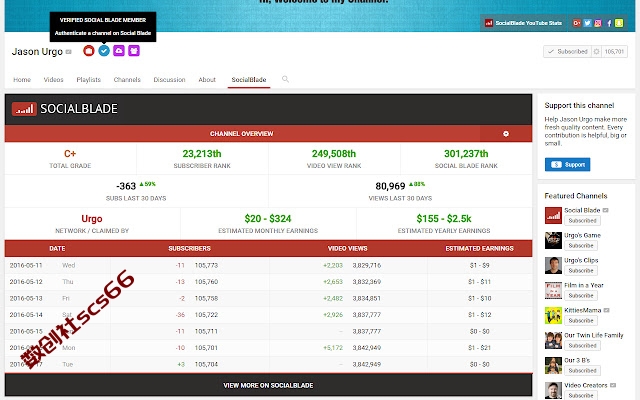
Task: Click the Subscribed button for Jason Urgo
Action: [567, 51]
